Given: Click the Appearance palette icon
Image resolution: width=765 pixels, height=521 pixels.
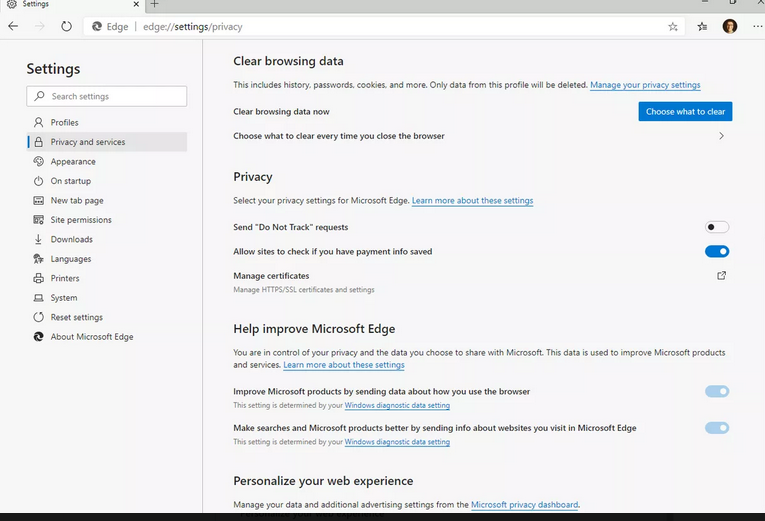Looking at the screenshot, I should [39, 161].
